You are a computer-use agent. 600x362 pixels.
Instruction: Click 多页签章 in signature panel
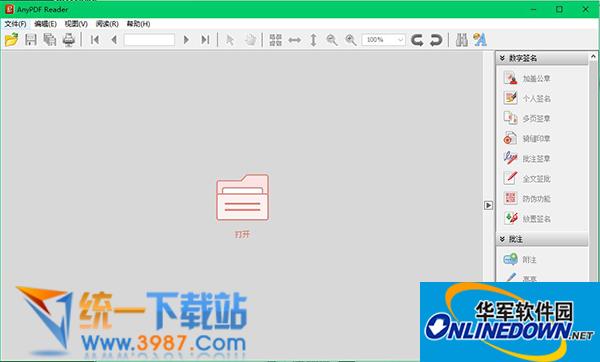pos(527,118)
